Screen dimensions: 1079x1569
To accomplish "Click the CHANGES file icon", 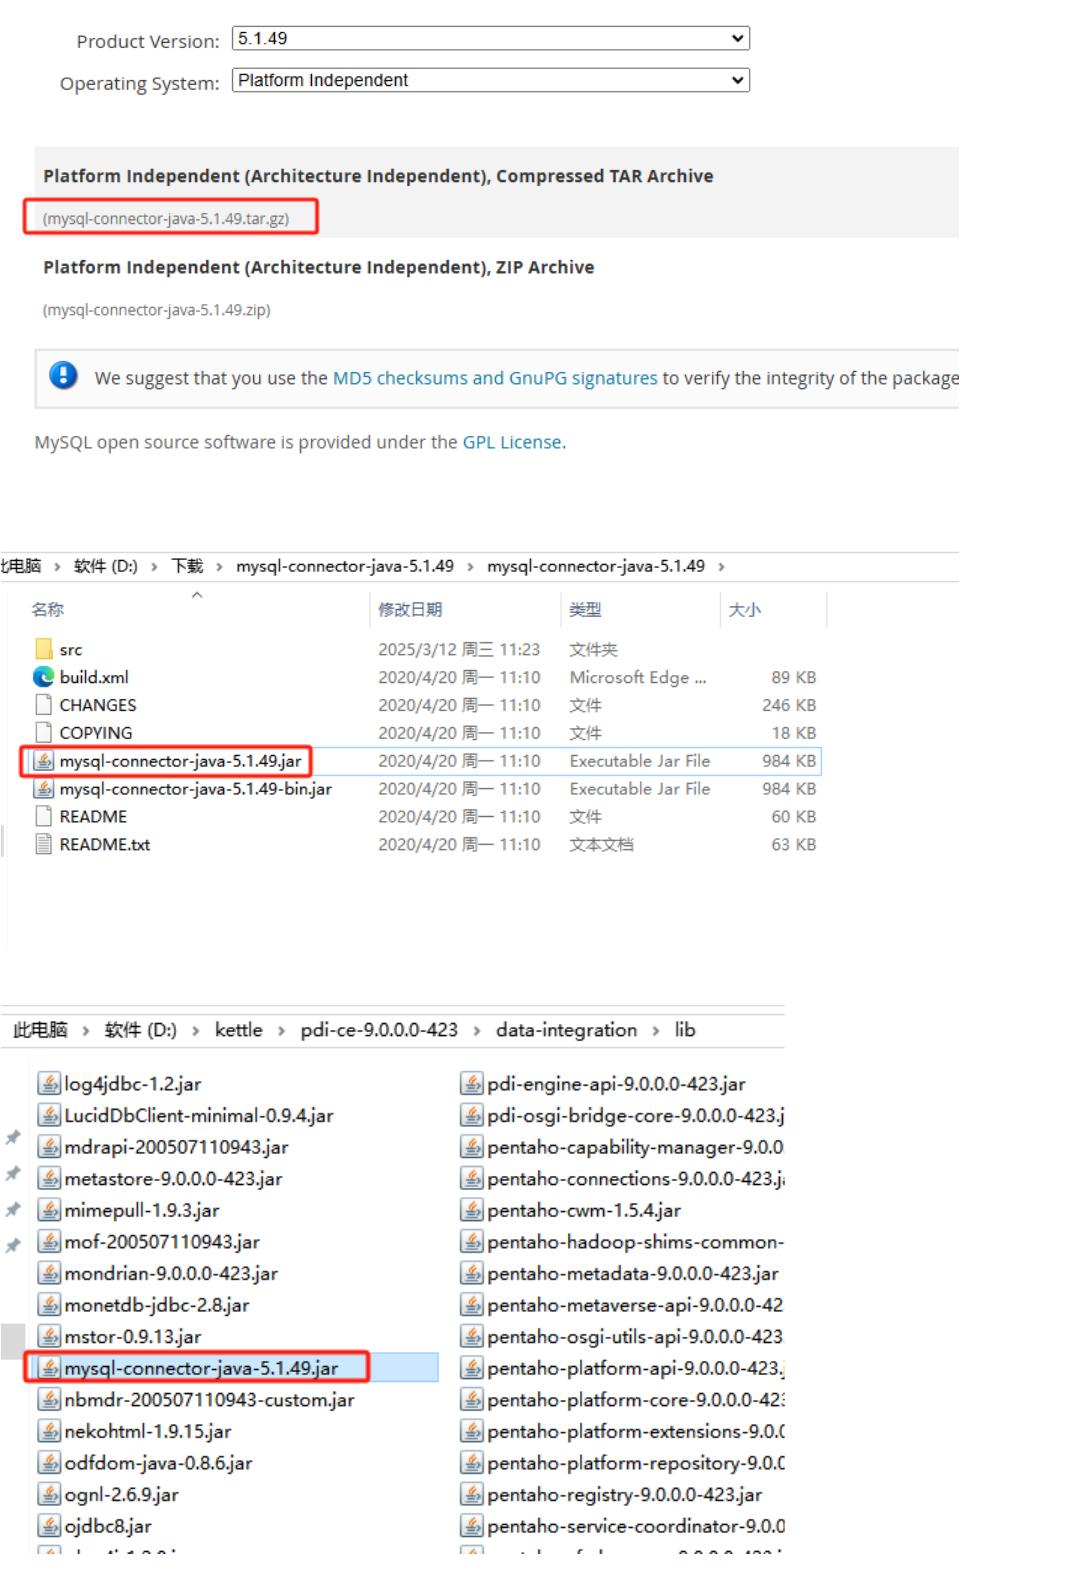I will (43, 705).
